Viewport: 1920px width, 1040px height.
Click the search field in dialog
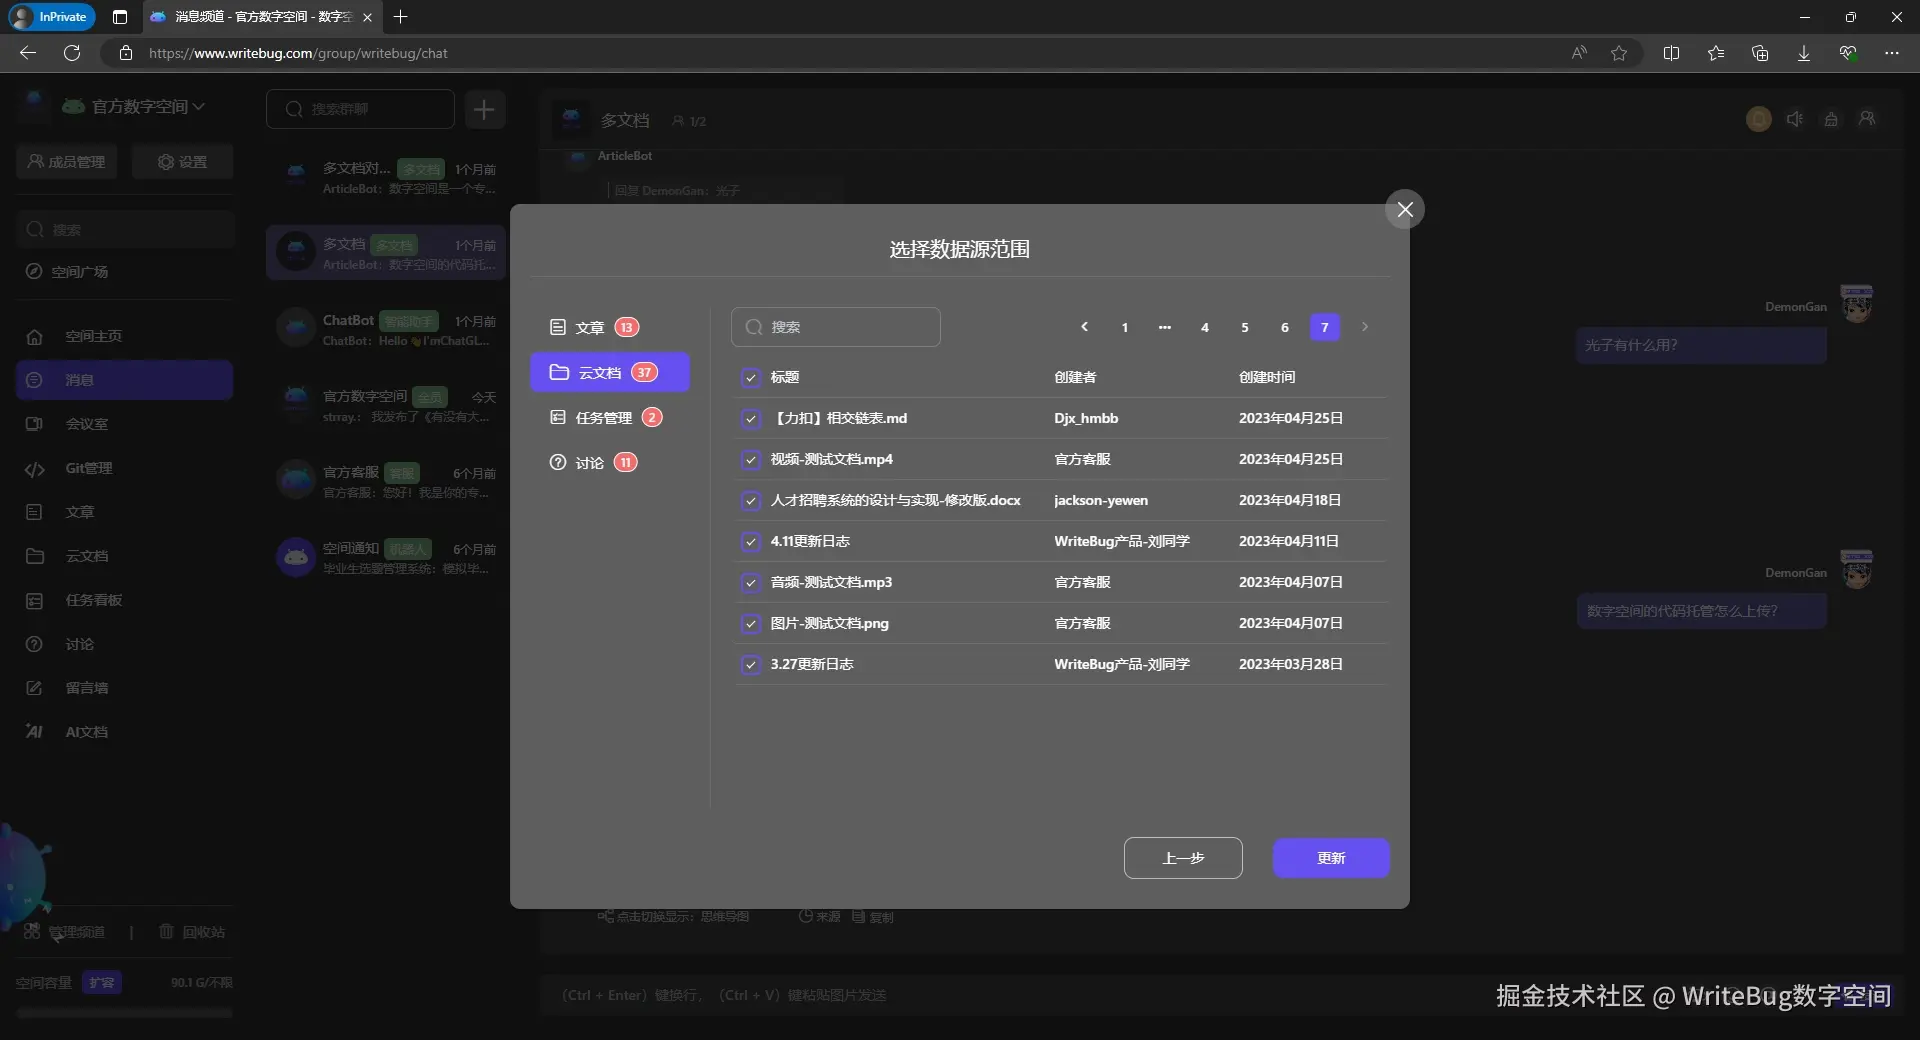coord(836,327)
